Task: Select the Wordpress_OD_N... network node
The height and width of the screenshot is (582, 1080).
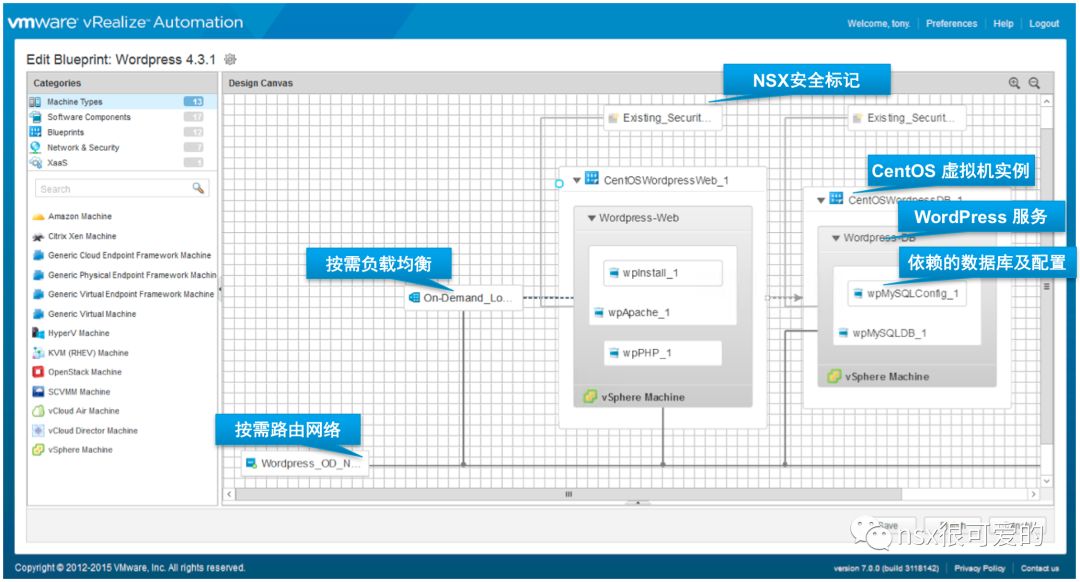Action: click(305, 463)
